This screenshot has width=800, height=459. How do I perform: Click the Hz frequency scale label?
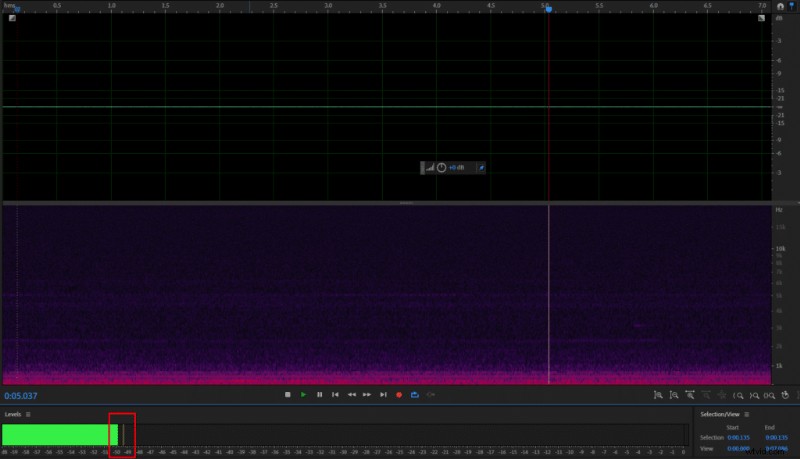click(779, 210)
